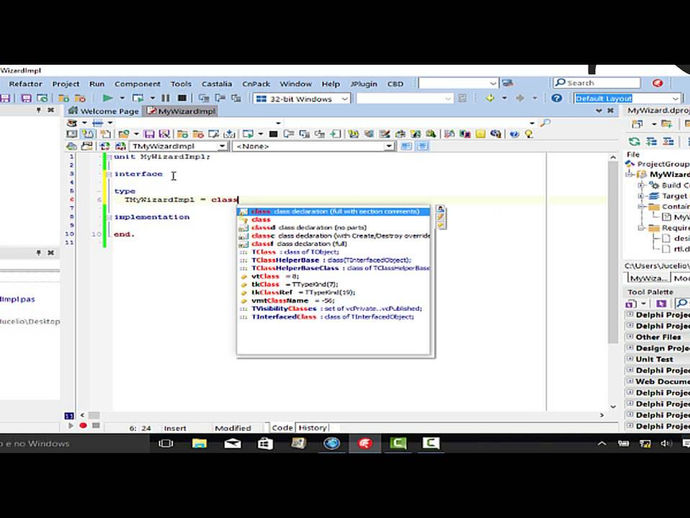This screenshot has width=690, height=518.
Task: Collapse the code fold at the interface line
Action: [108, 174]
